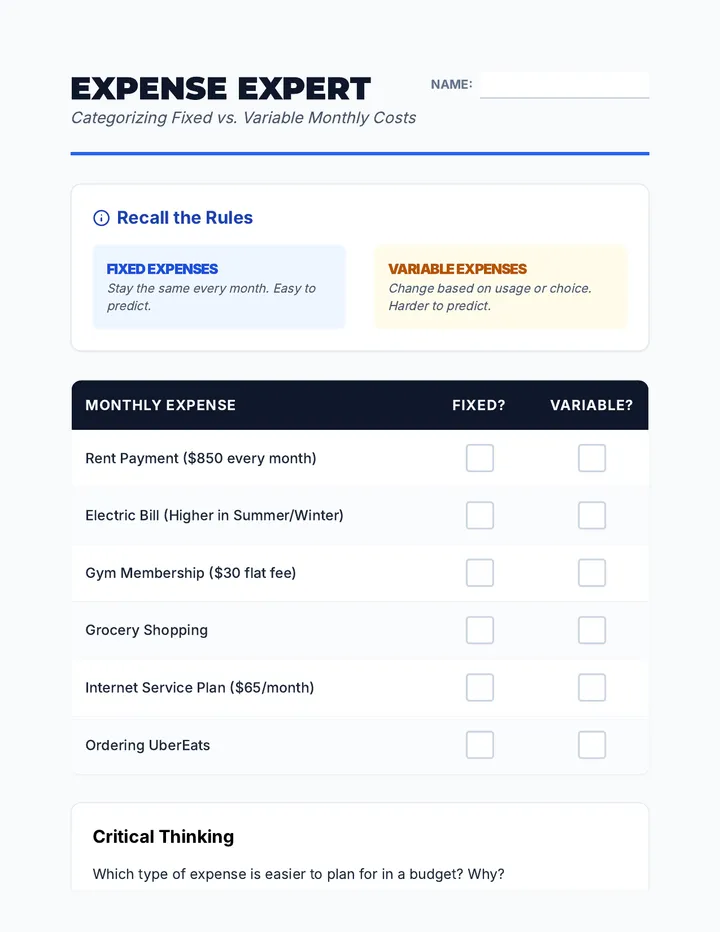
Task: Check Variable for Internet Service Plan
Action: 592,688
